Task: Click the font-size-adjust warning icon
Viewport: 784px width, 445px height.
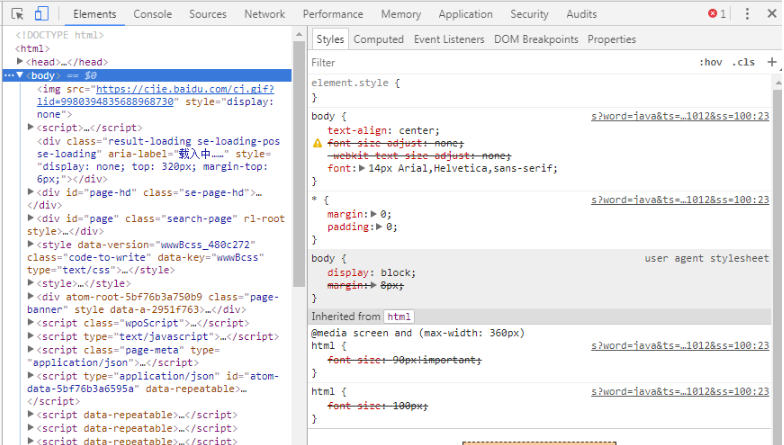Action: point(317,144)
